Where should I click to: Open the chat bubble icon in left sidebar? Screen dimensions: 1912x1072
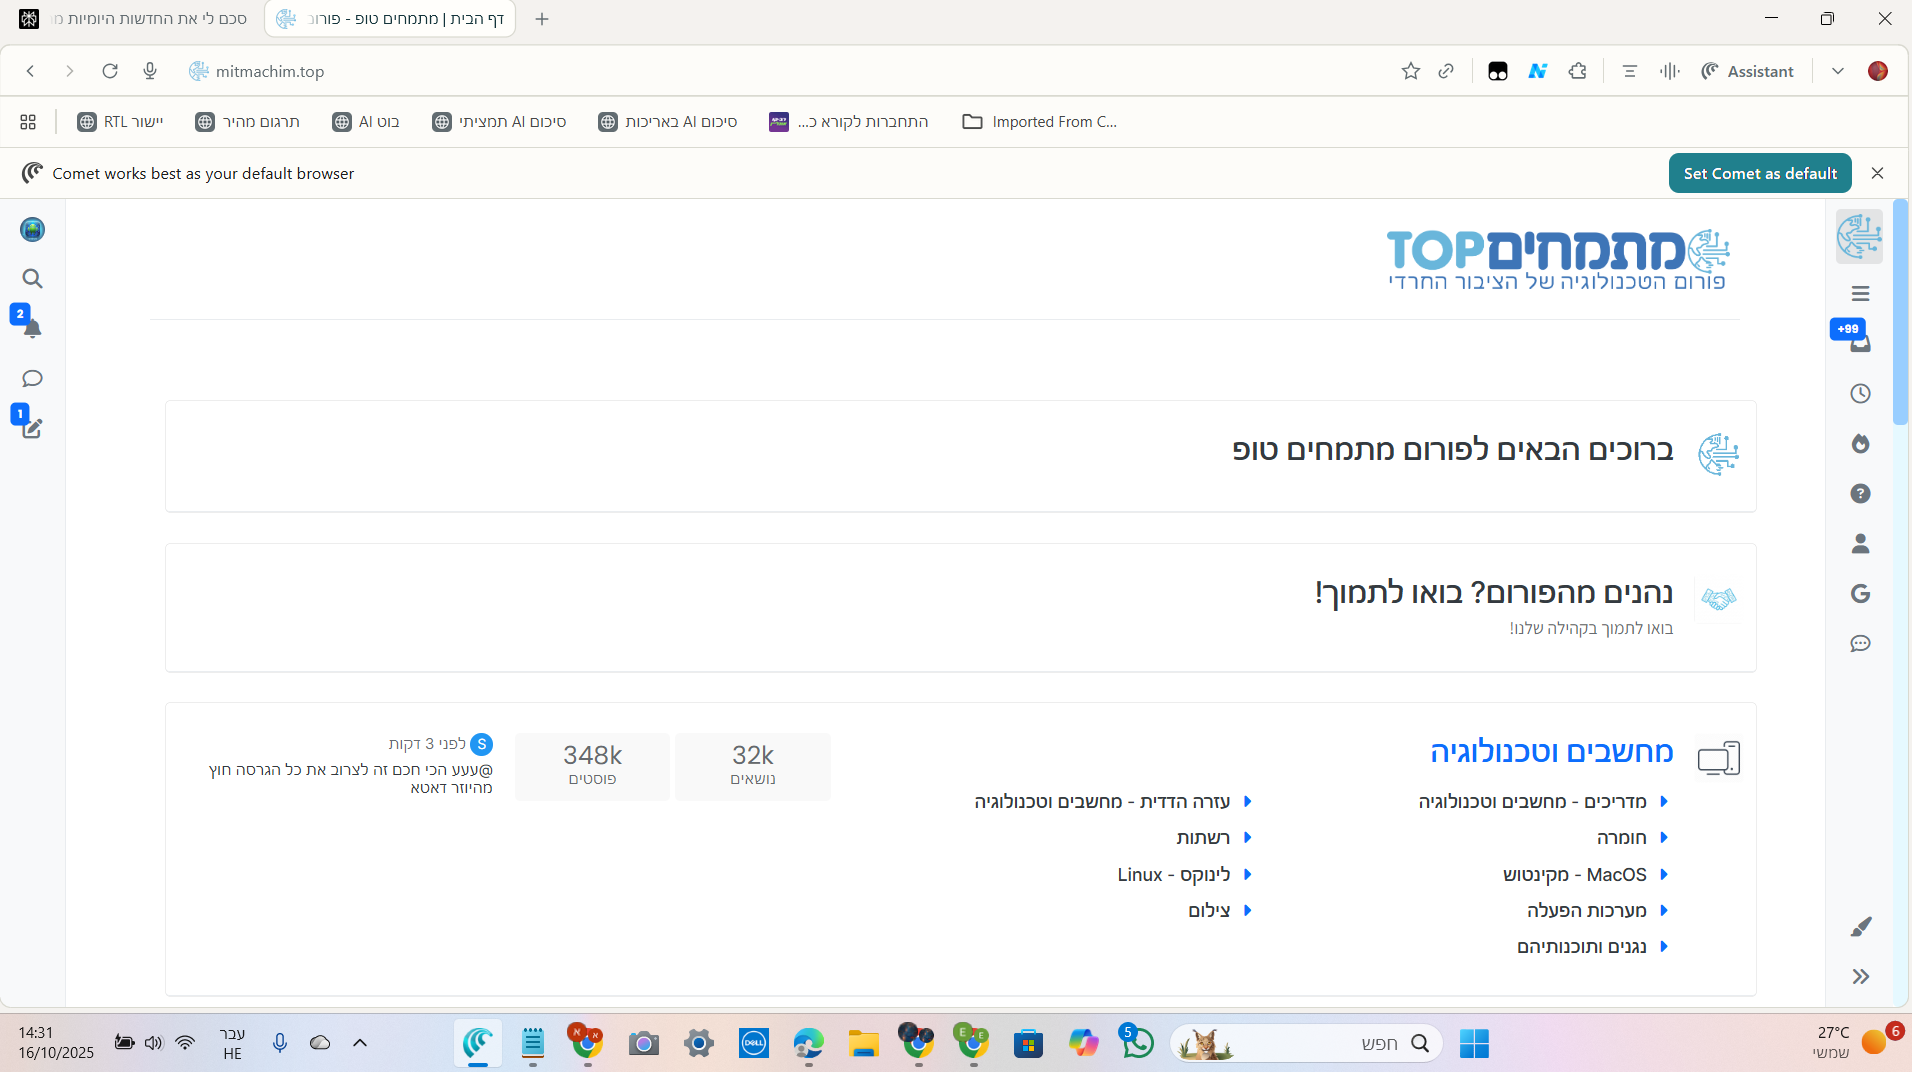pos(32,379)
